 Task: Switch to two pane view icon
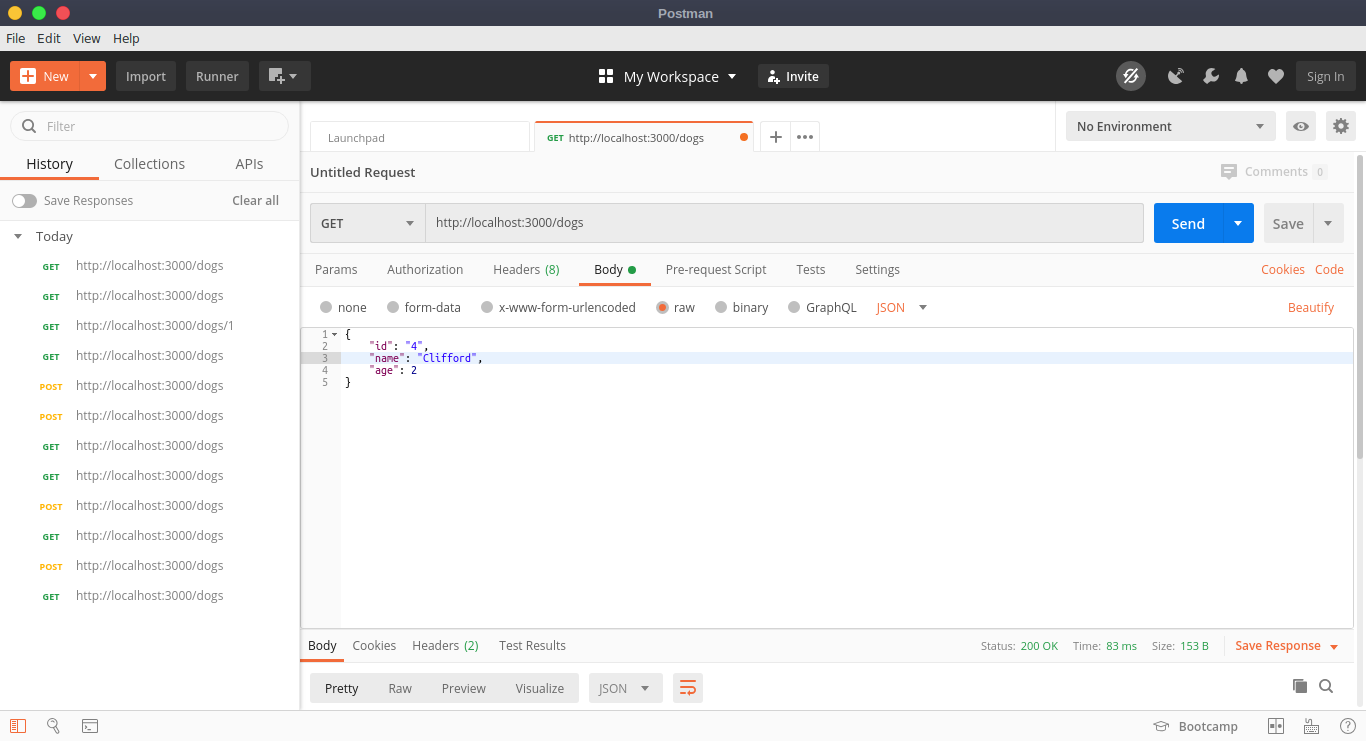pyautogui.click(x=1275, y=726)
